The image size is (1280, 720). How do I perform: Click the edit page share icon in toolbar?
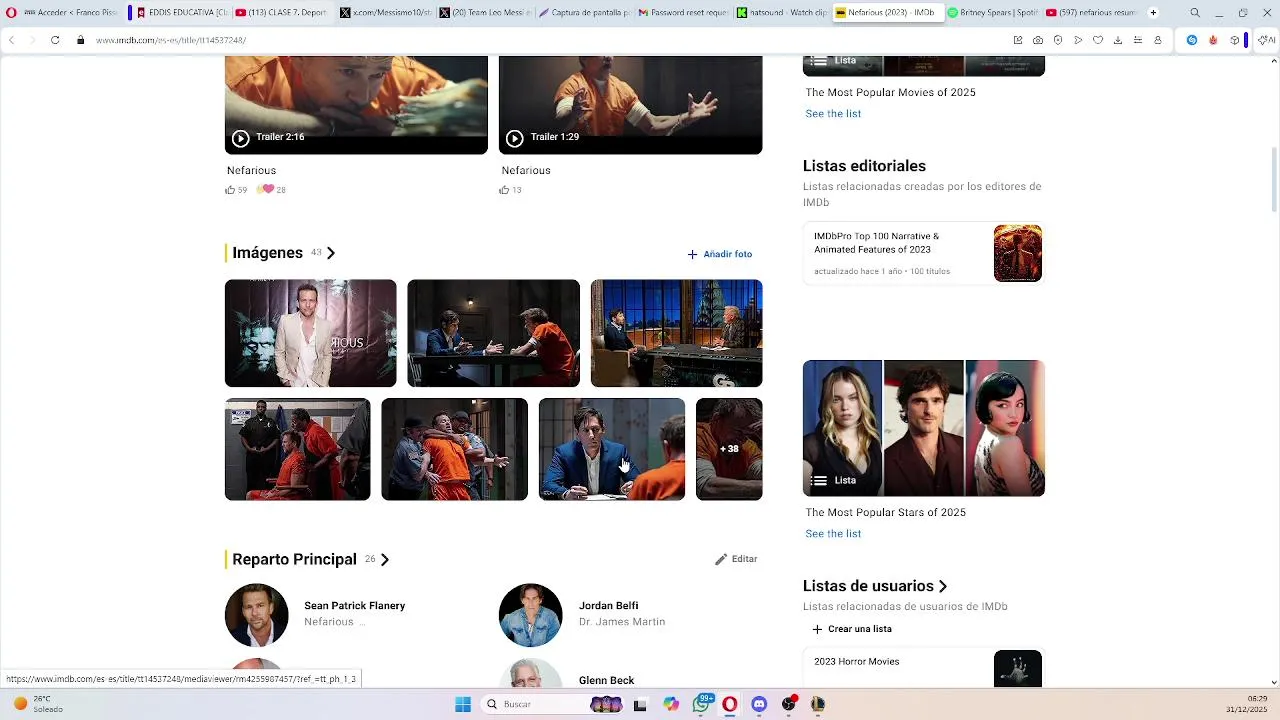pyautogui.click(x=1018, y=40)
